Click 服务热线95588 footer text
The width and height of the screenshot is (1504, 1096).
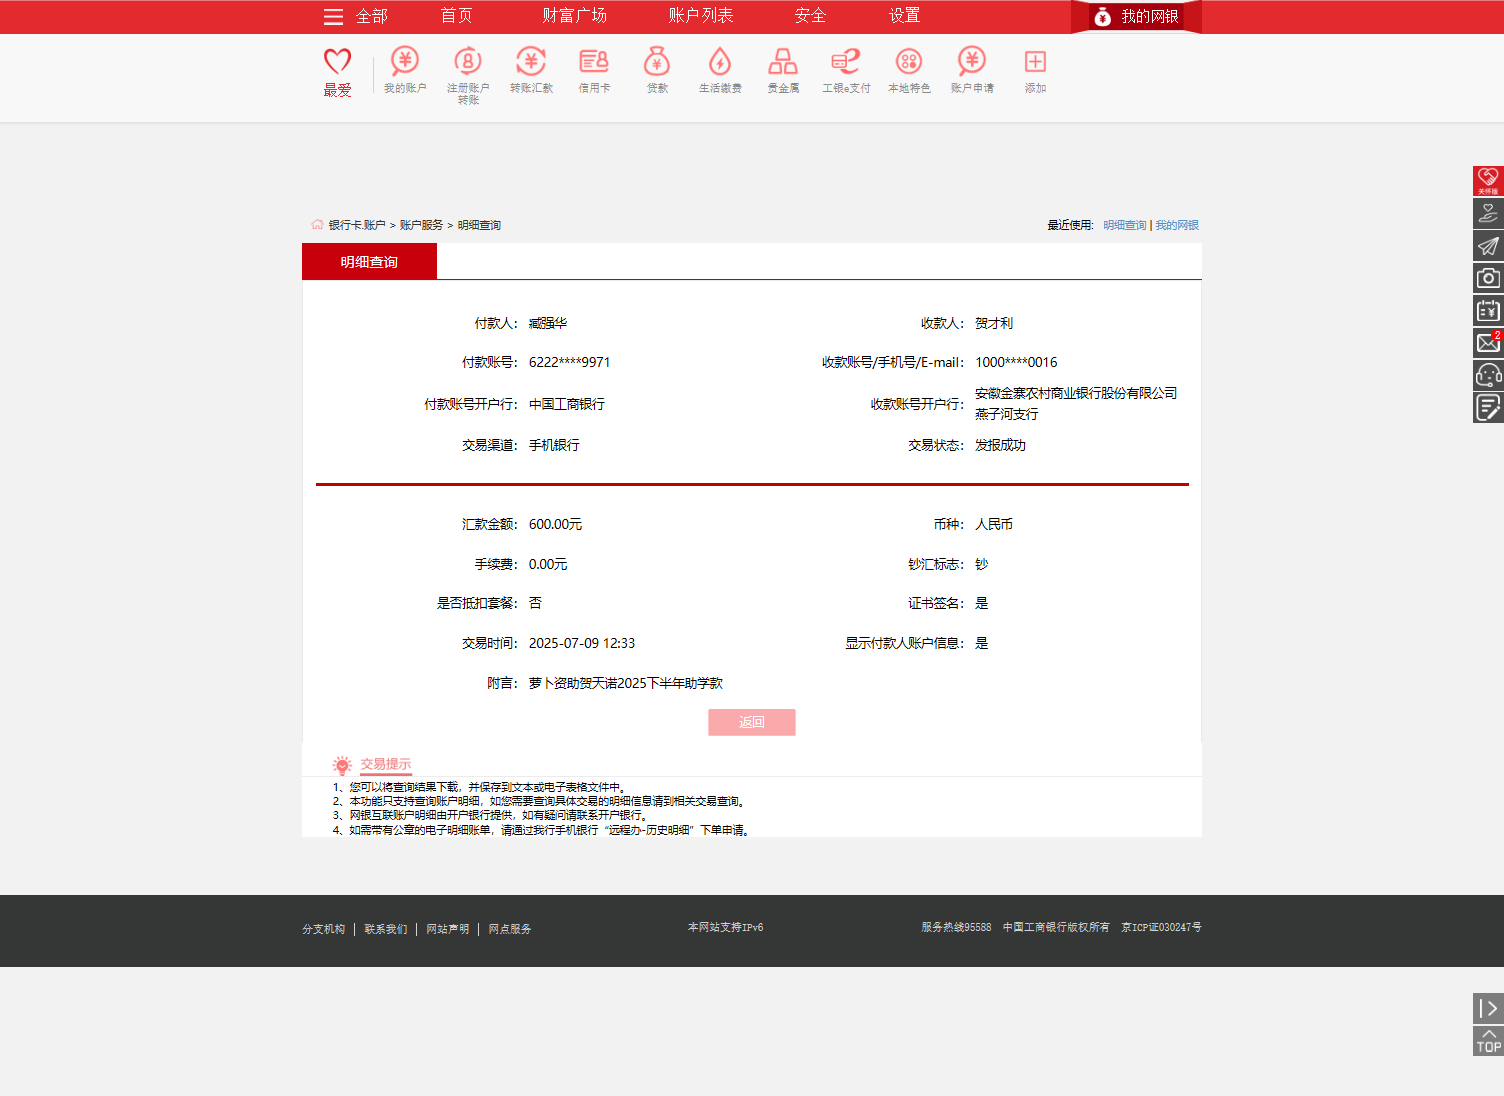click(956, 927)
